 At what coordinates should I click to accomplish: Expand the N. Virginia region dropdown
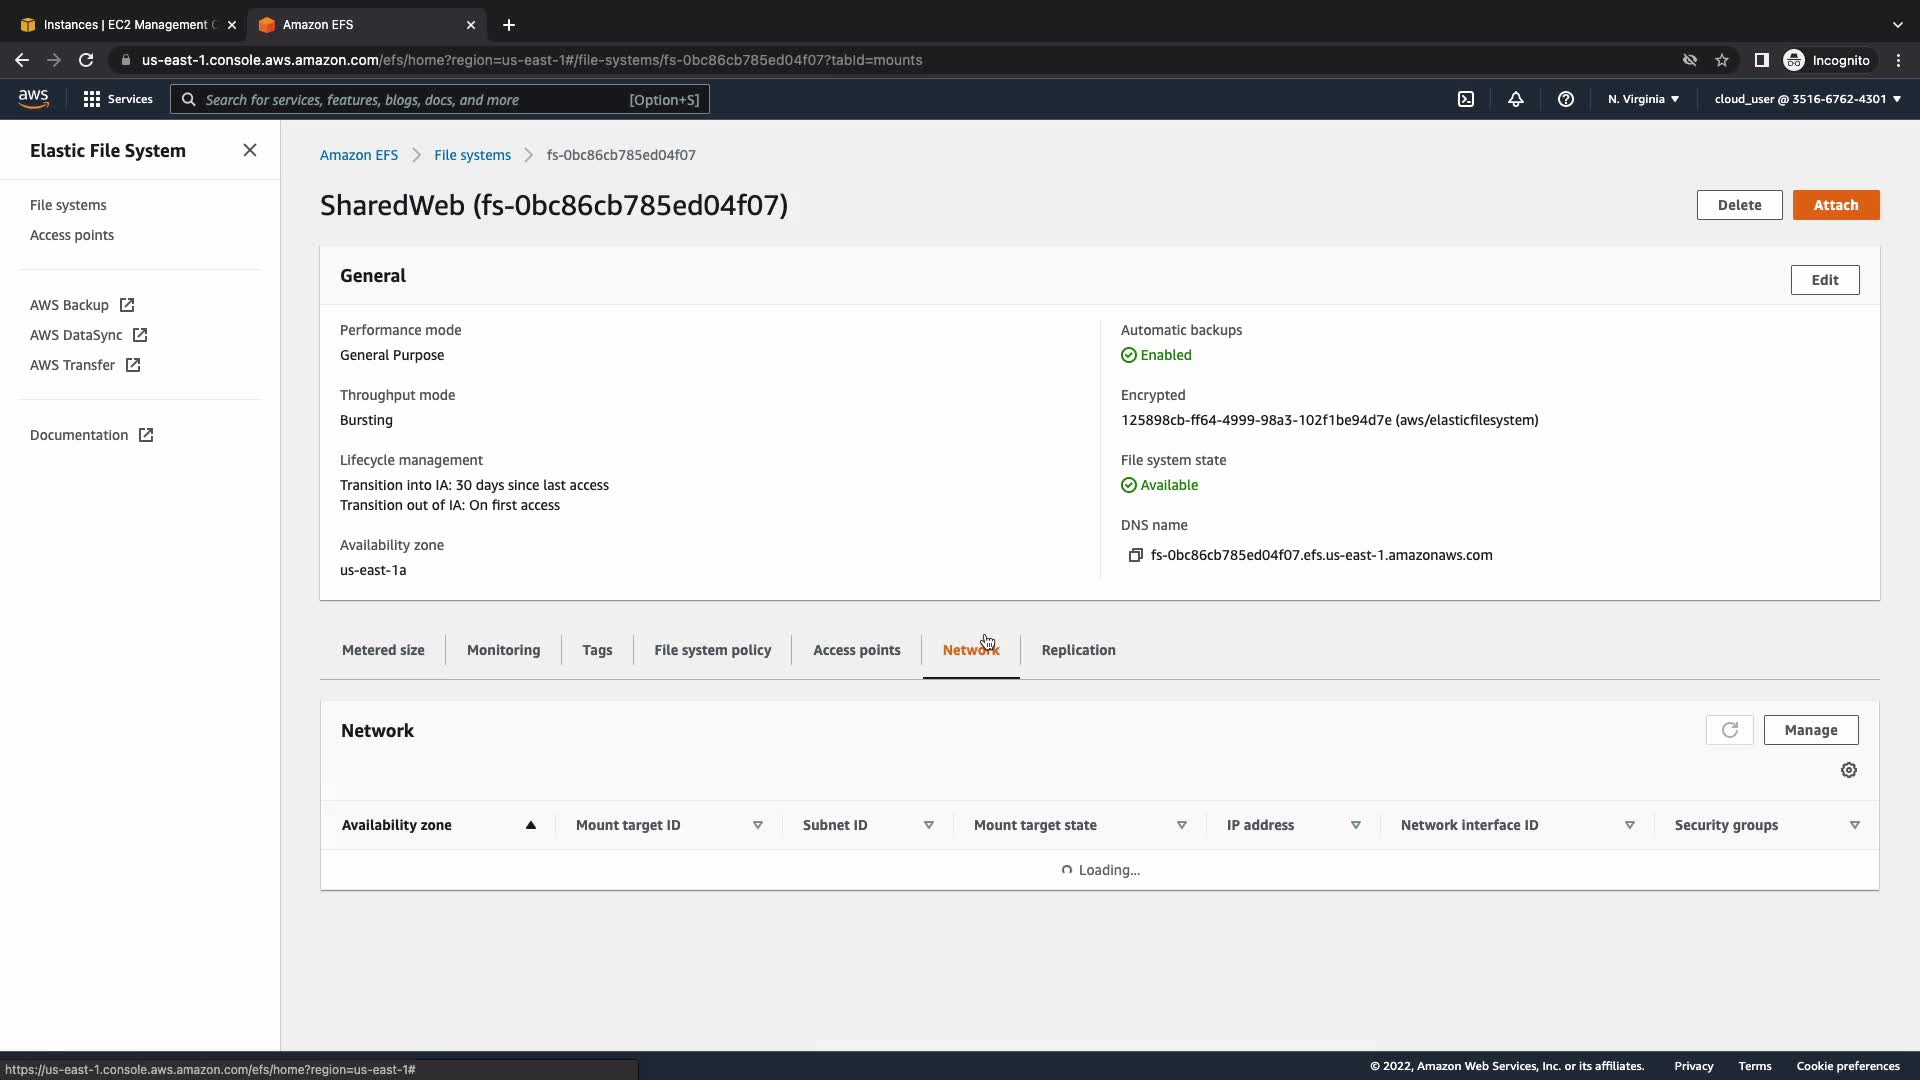(x=1643, y=99)
